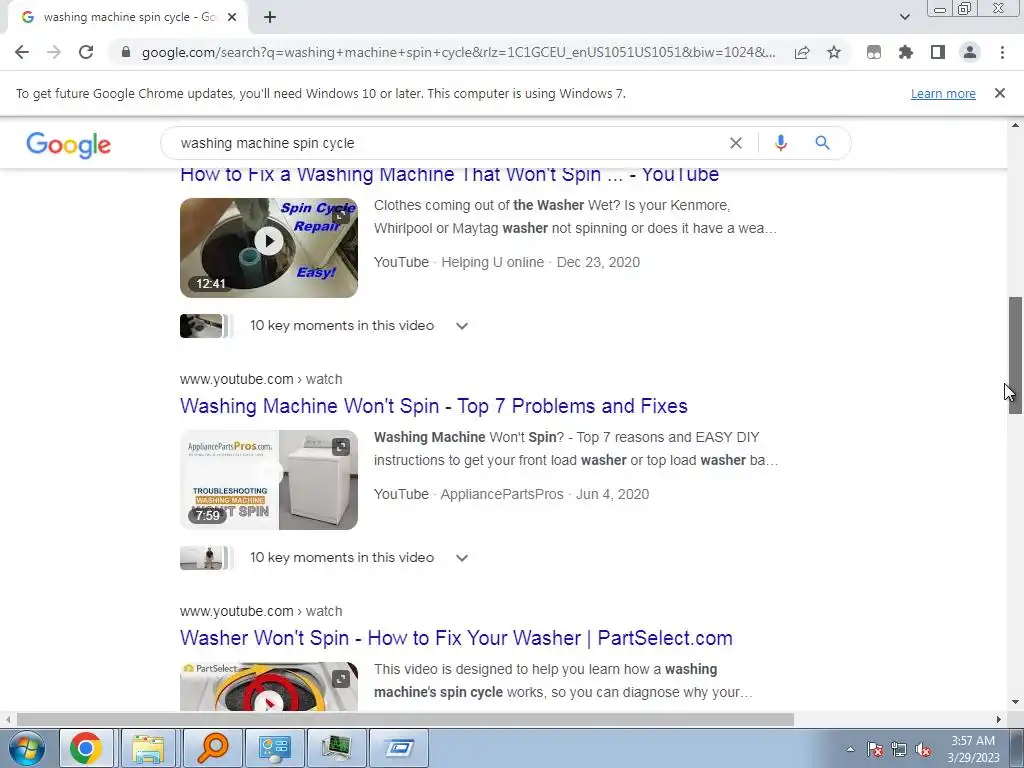Click the vertical scrollbar thumb
1024x768 pixels.
1015,355
